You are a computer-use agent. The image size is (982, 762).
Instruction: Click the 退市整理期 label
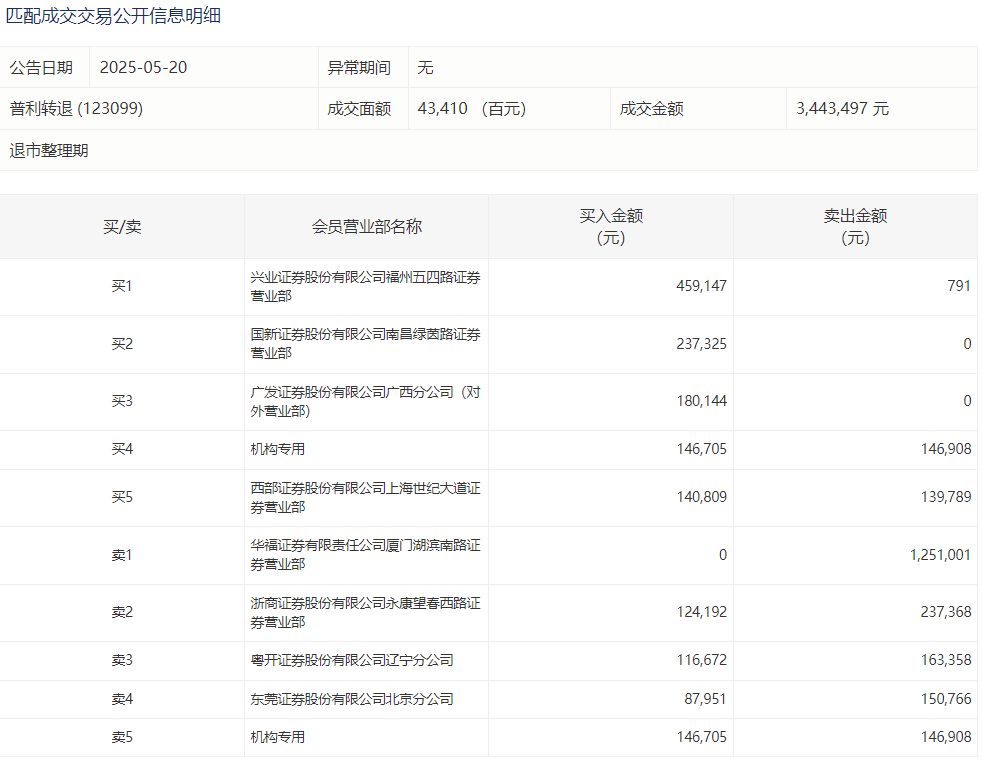pyautogui.click(x=49, y=151)
